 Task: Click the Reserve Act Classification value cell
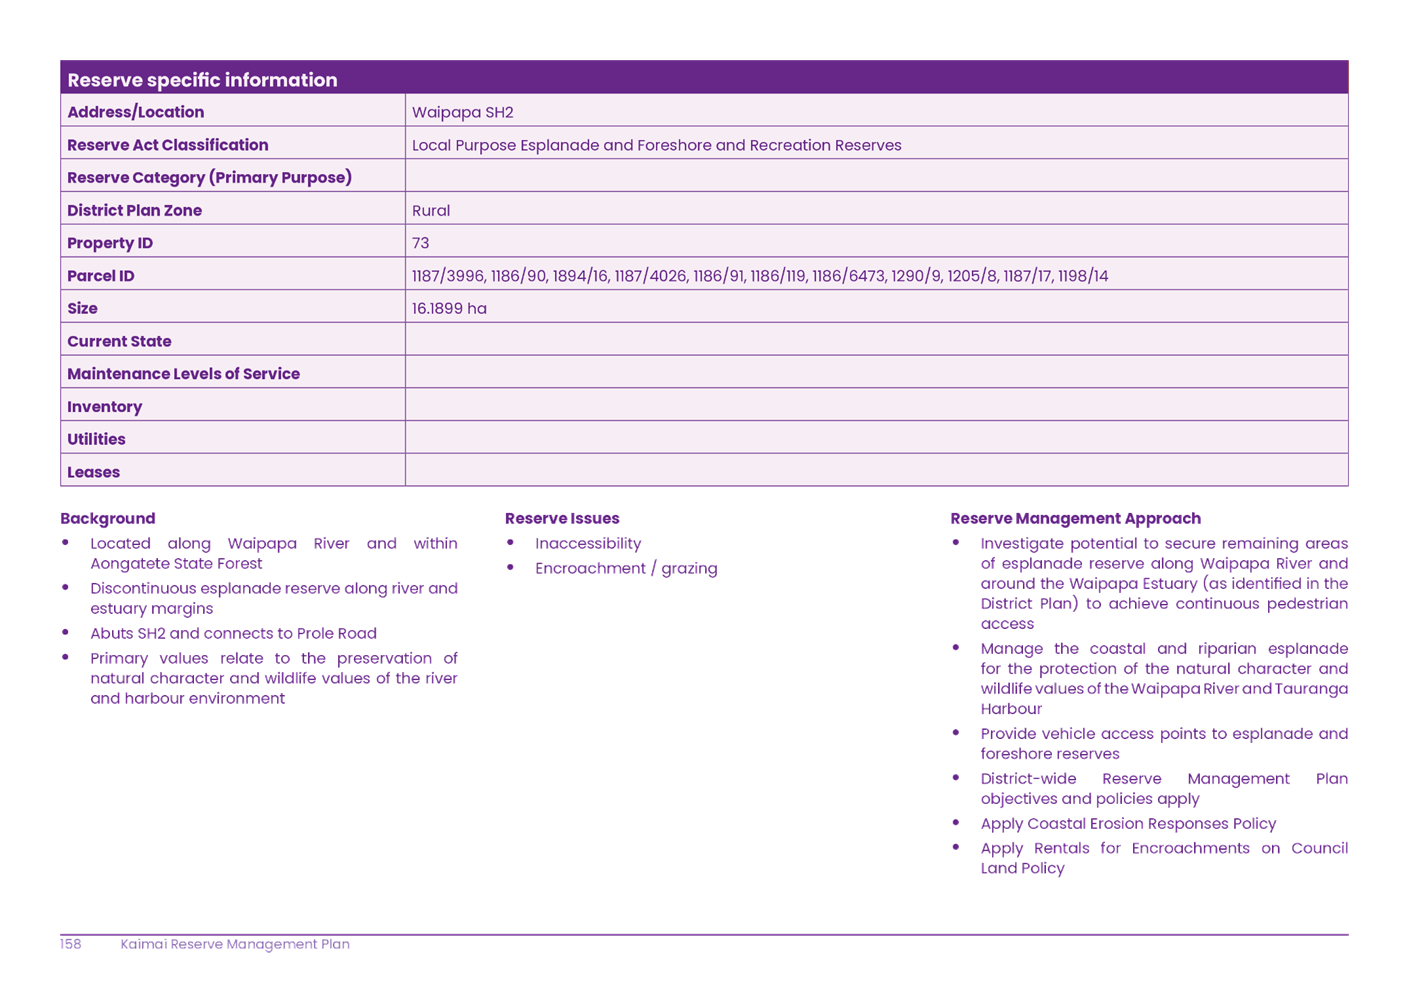point(656,145)
